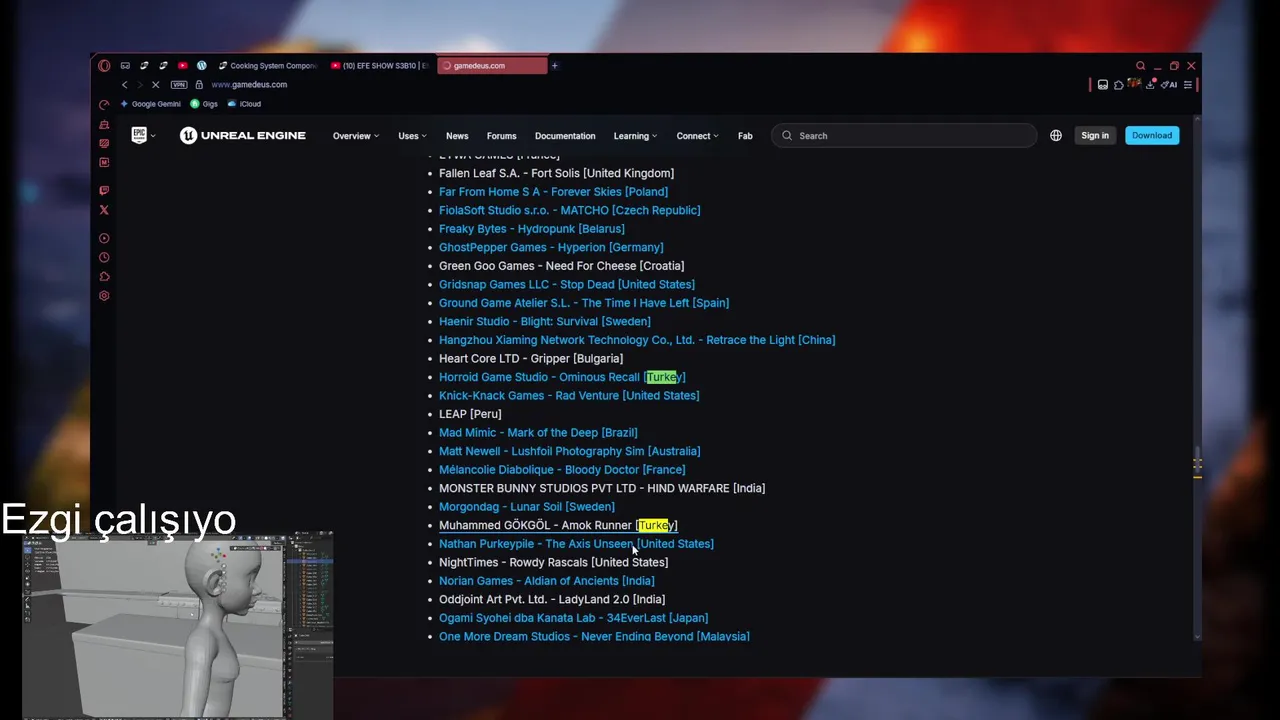
Task: Open the Easy Setup menu icon
Action: coord(1187,85)
